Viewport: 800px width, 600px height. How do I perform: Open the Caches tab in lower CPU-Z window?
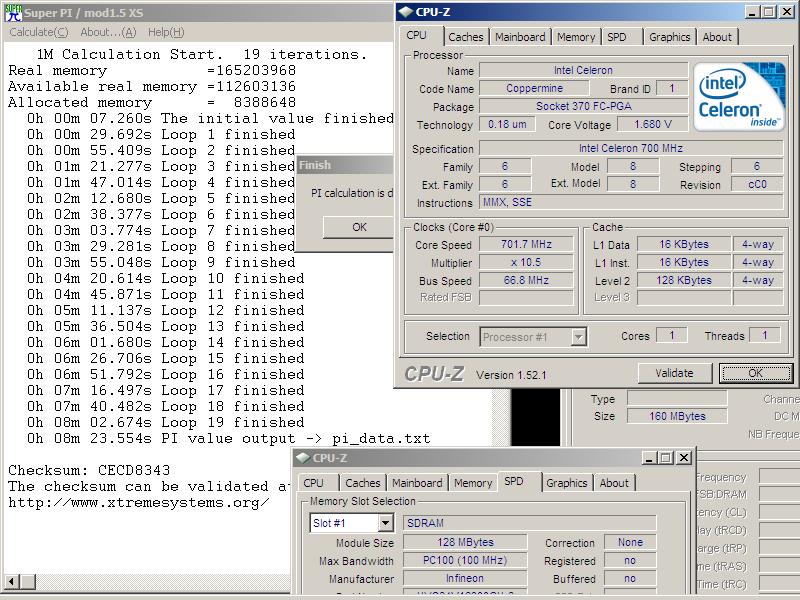coord(362,483)
